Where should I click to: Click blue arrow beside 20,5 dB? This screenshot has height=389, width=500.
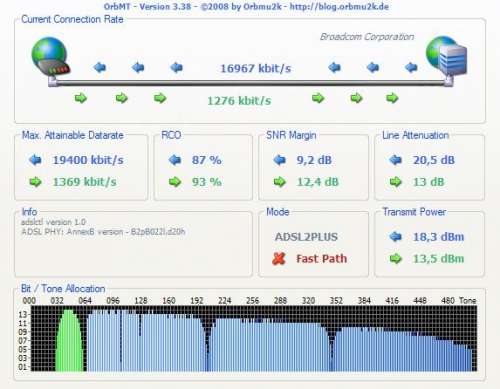pyautogui.click(x=396, y=160)
